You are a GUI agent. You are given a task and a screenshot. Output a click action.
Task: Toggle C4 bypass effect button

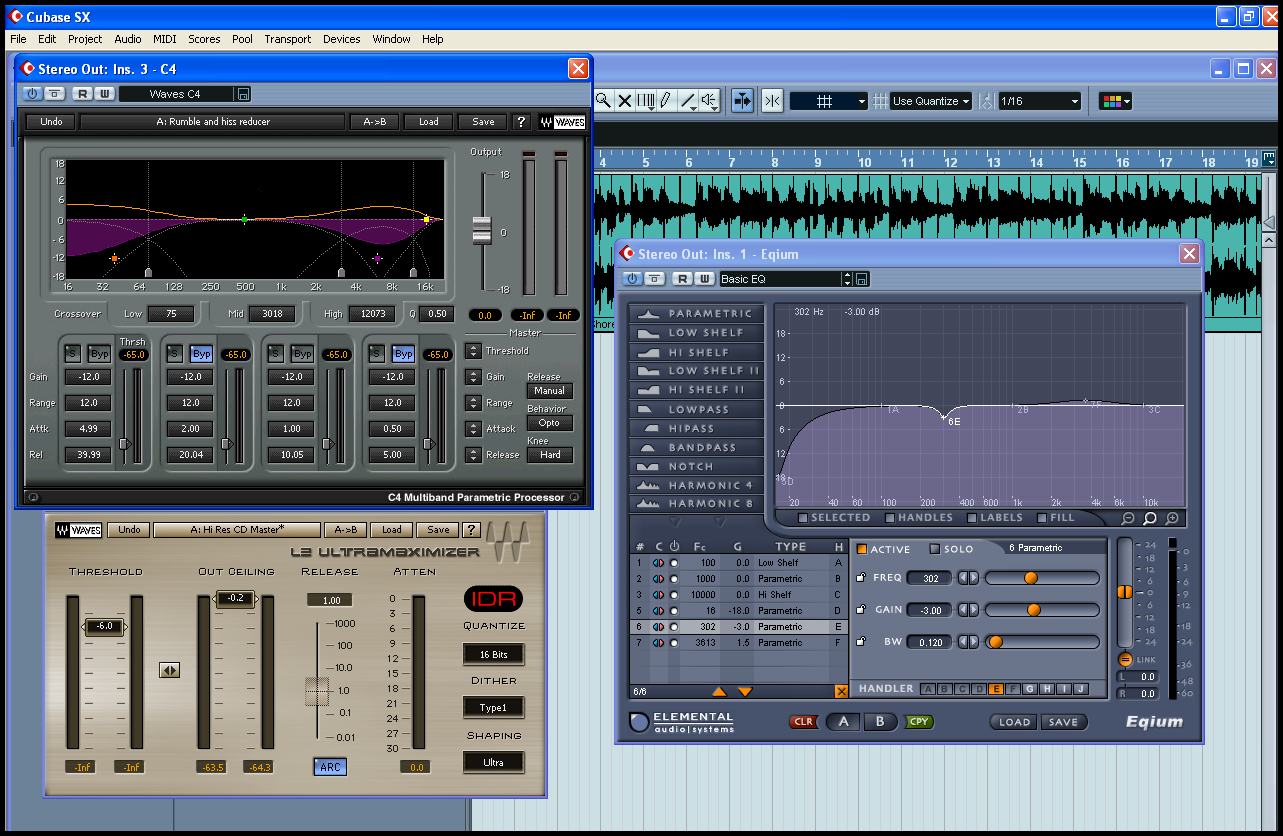tap(55, 94)
